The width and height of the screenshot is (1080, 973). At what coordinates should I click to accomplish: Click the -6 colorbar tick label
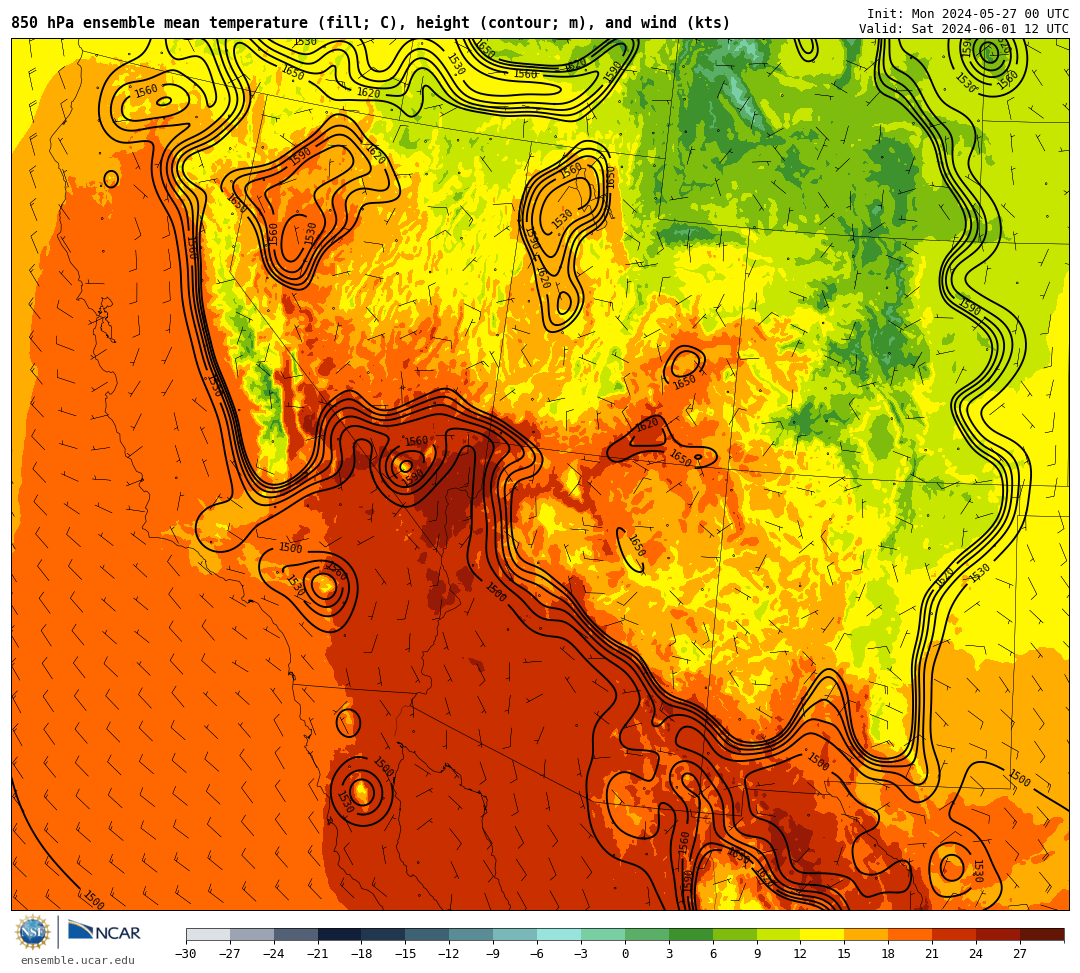(536, 954)
